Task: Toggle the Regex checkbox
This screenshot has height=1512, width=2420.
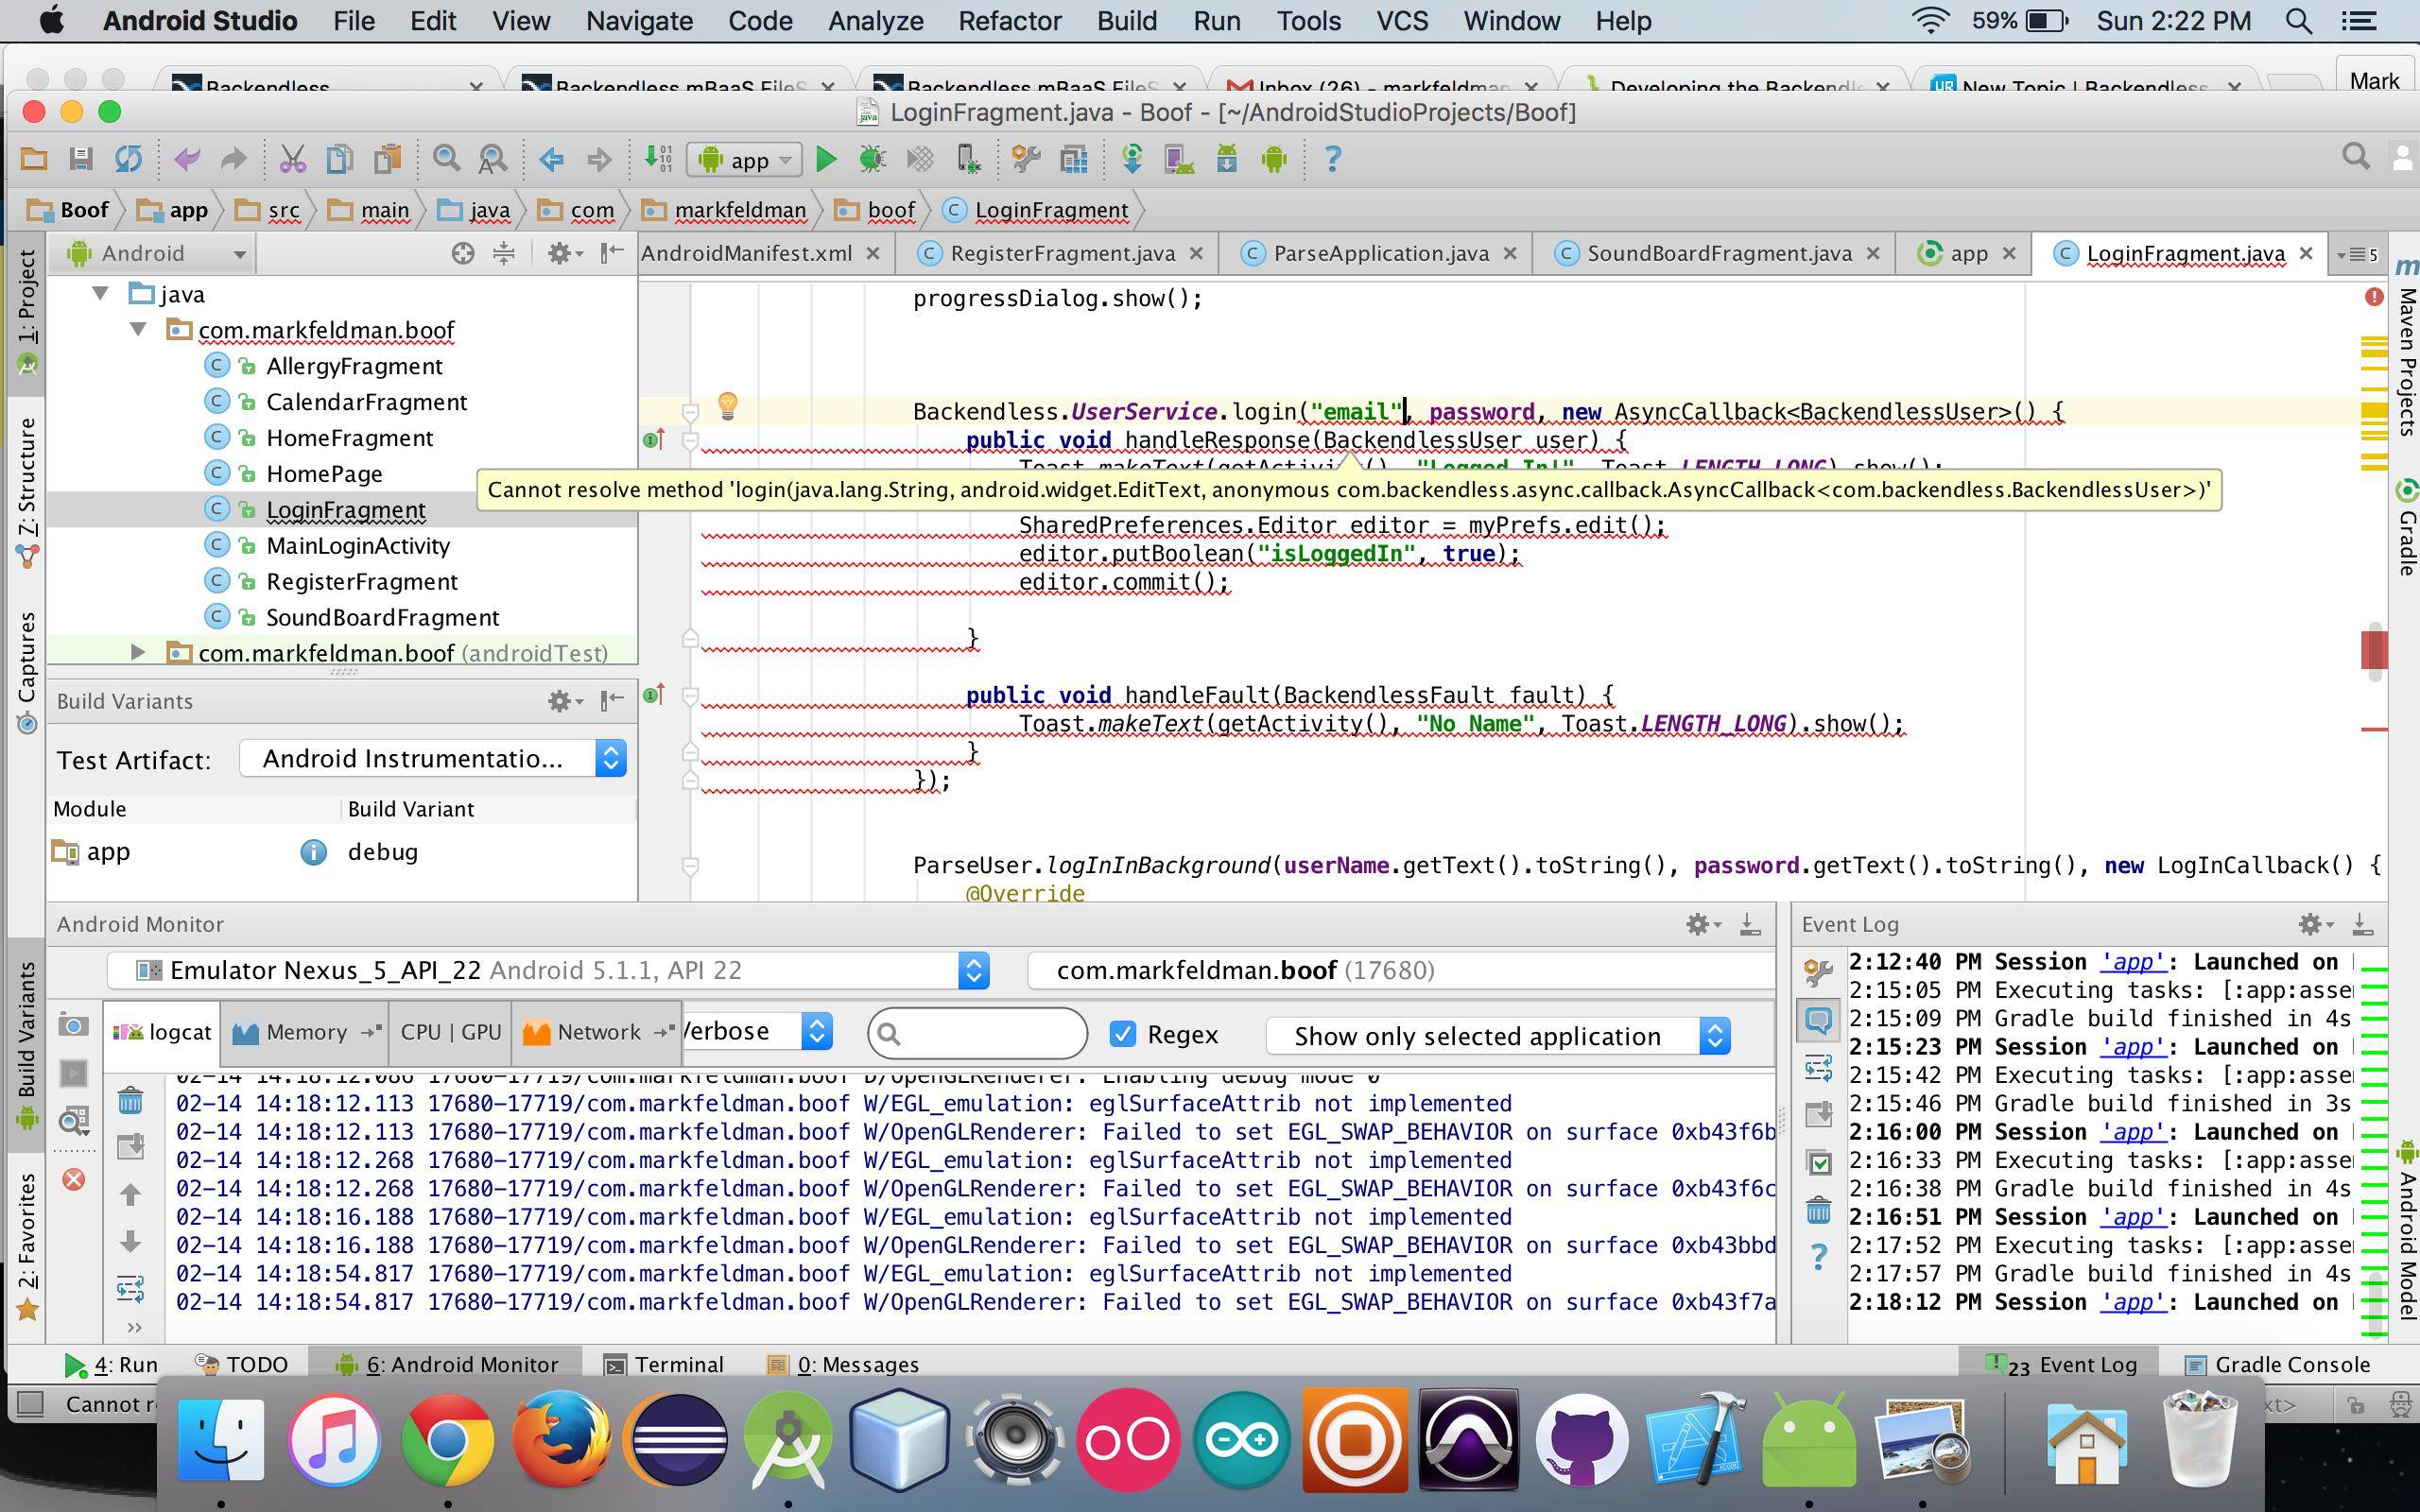Action: tap(1123, 1034)
